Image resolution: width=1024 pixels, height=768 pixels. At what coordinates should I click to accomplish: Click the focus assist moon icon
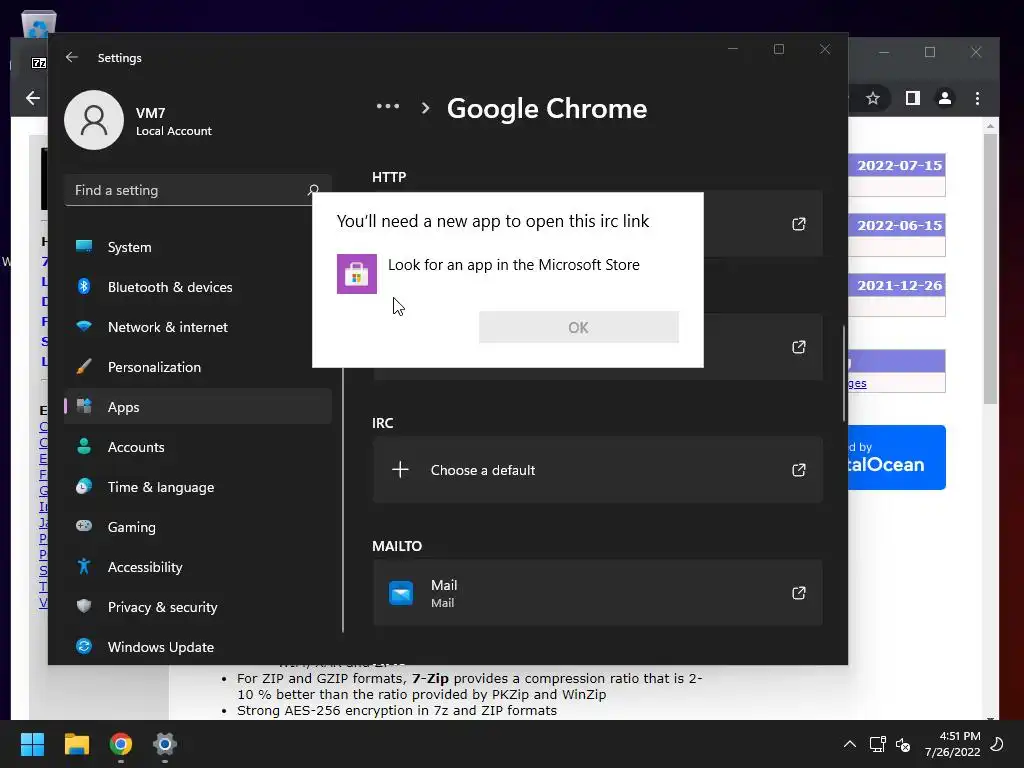pos(997,744)
